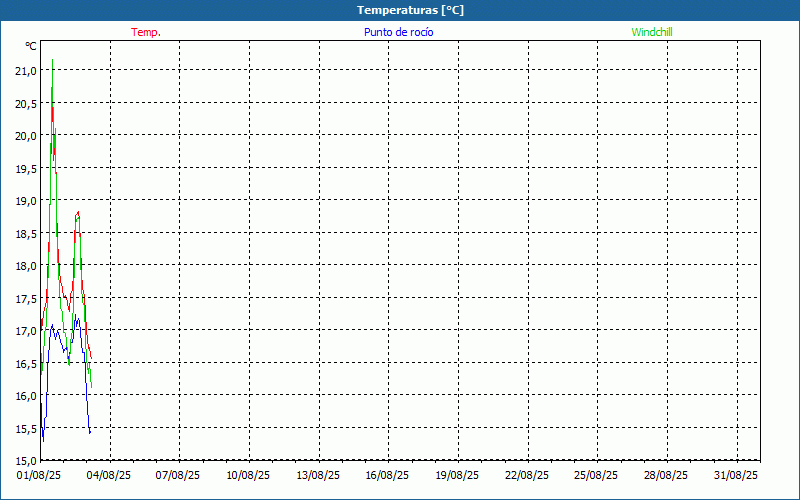The image size is (800, 500).
Task: Click the '01/08/25' date label
Action: 39,476
